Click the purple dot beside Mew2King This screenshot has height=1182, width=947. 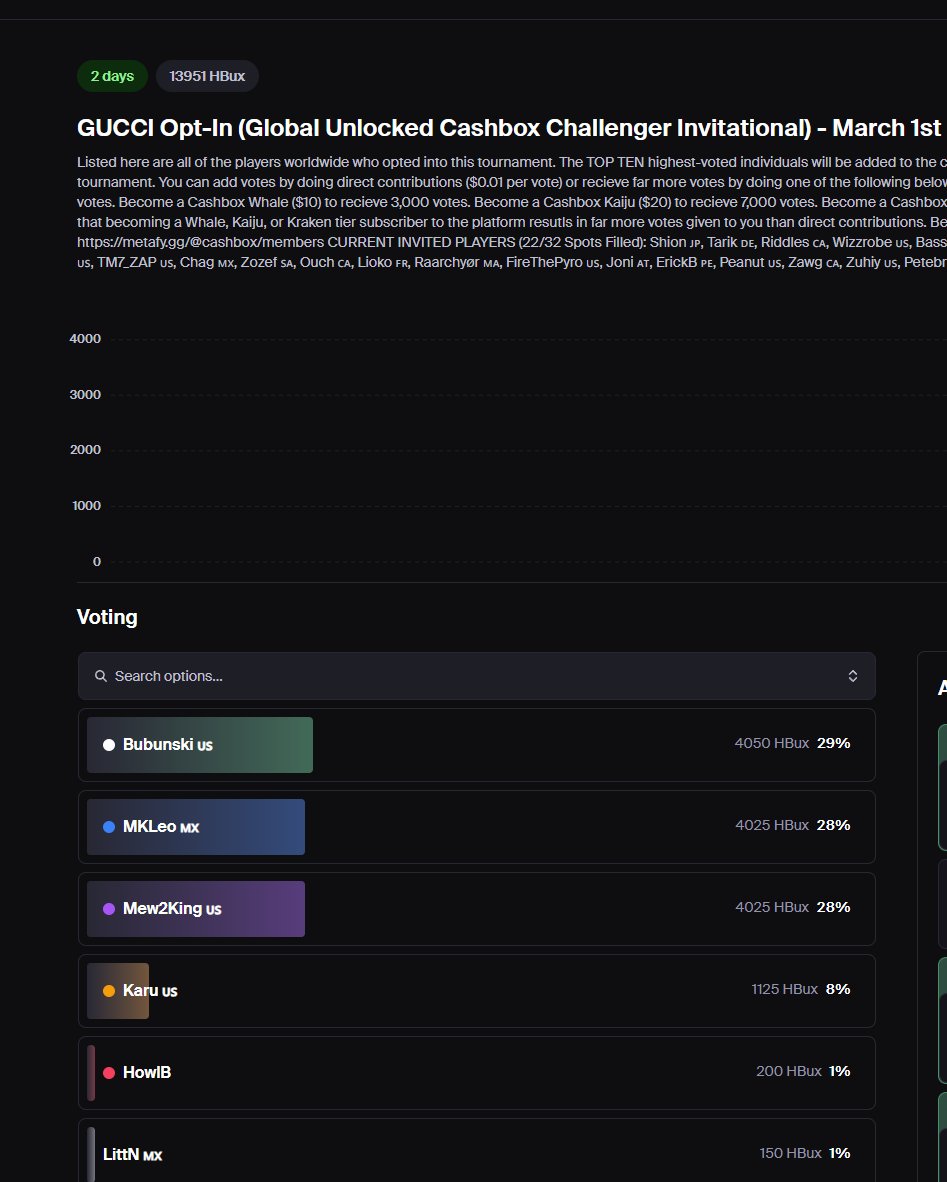click(109, 909)
